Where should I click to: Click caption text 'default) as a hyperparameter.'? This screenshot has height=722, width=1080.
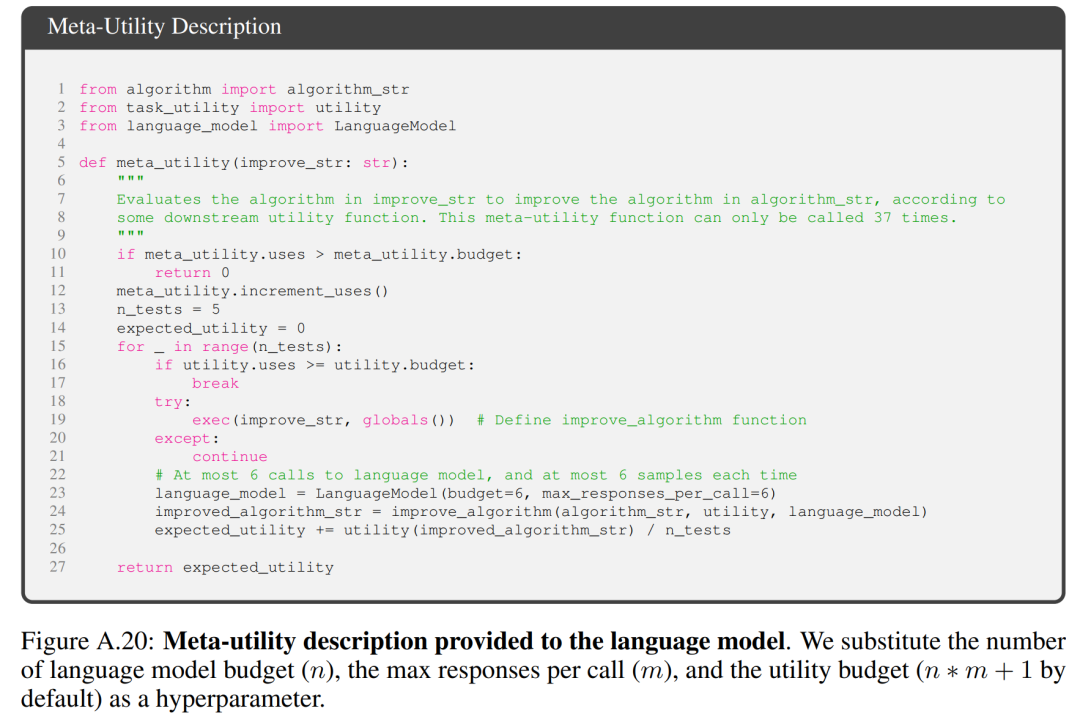coord(172,699)
